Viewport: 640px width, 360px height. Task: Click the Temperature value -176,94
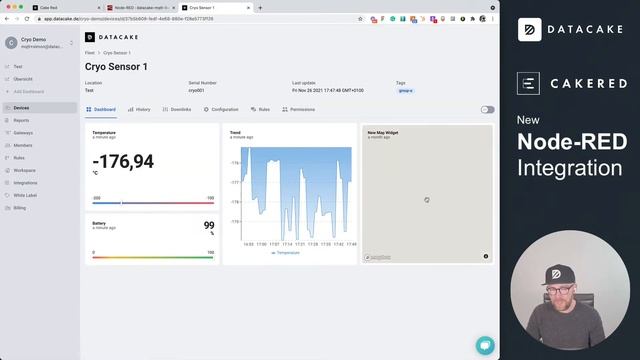[x=123, y=162]
